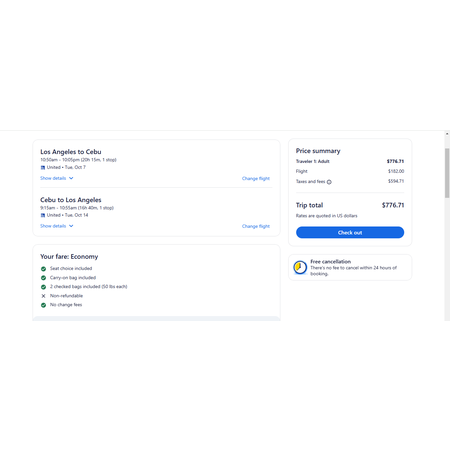Click the Free cancellation clock icon
The image size is (450, 450).
[300, 267]
